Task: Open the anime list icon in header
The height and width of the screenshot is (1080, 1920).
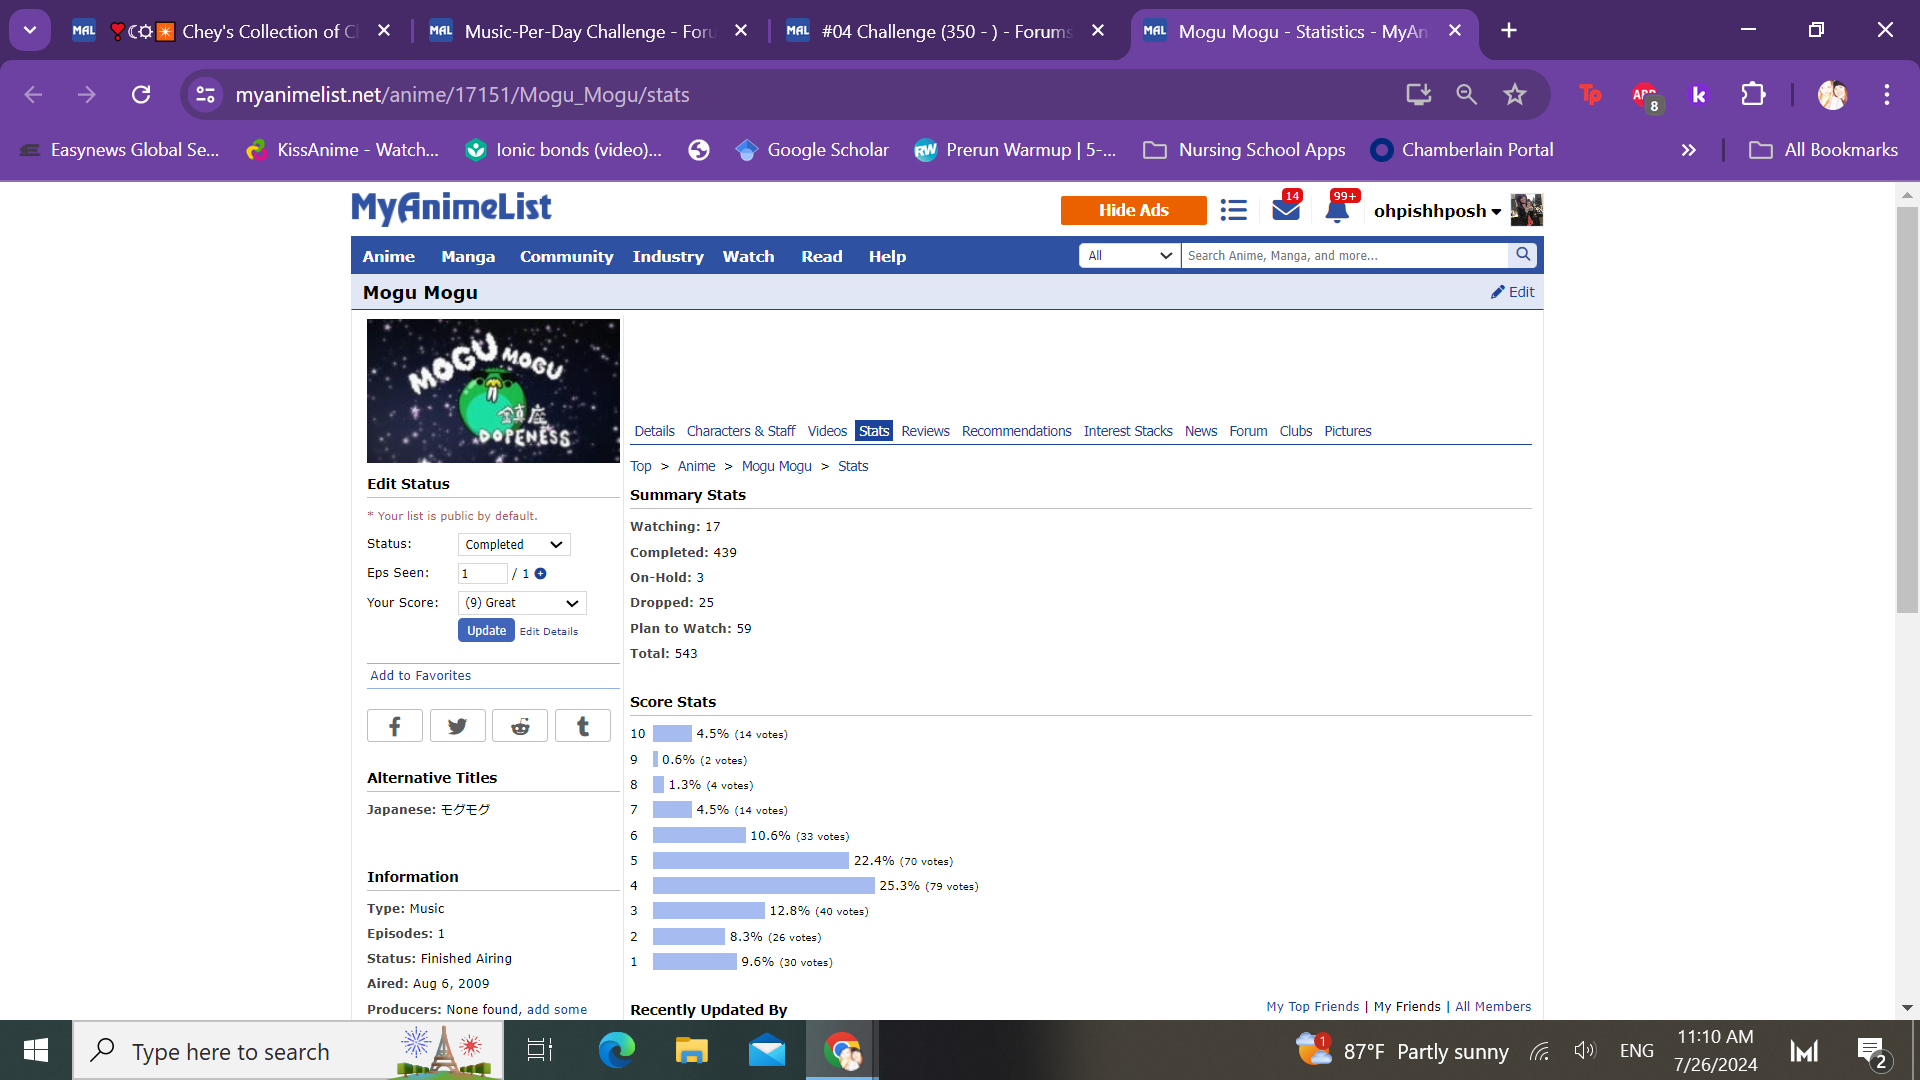Action: coord(1233,210)
